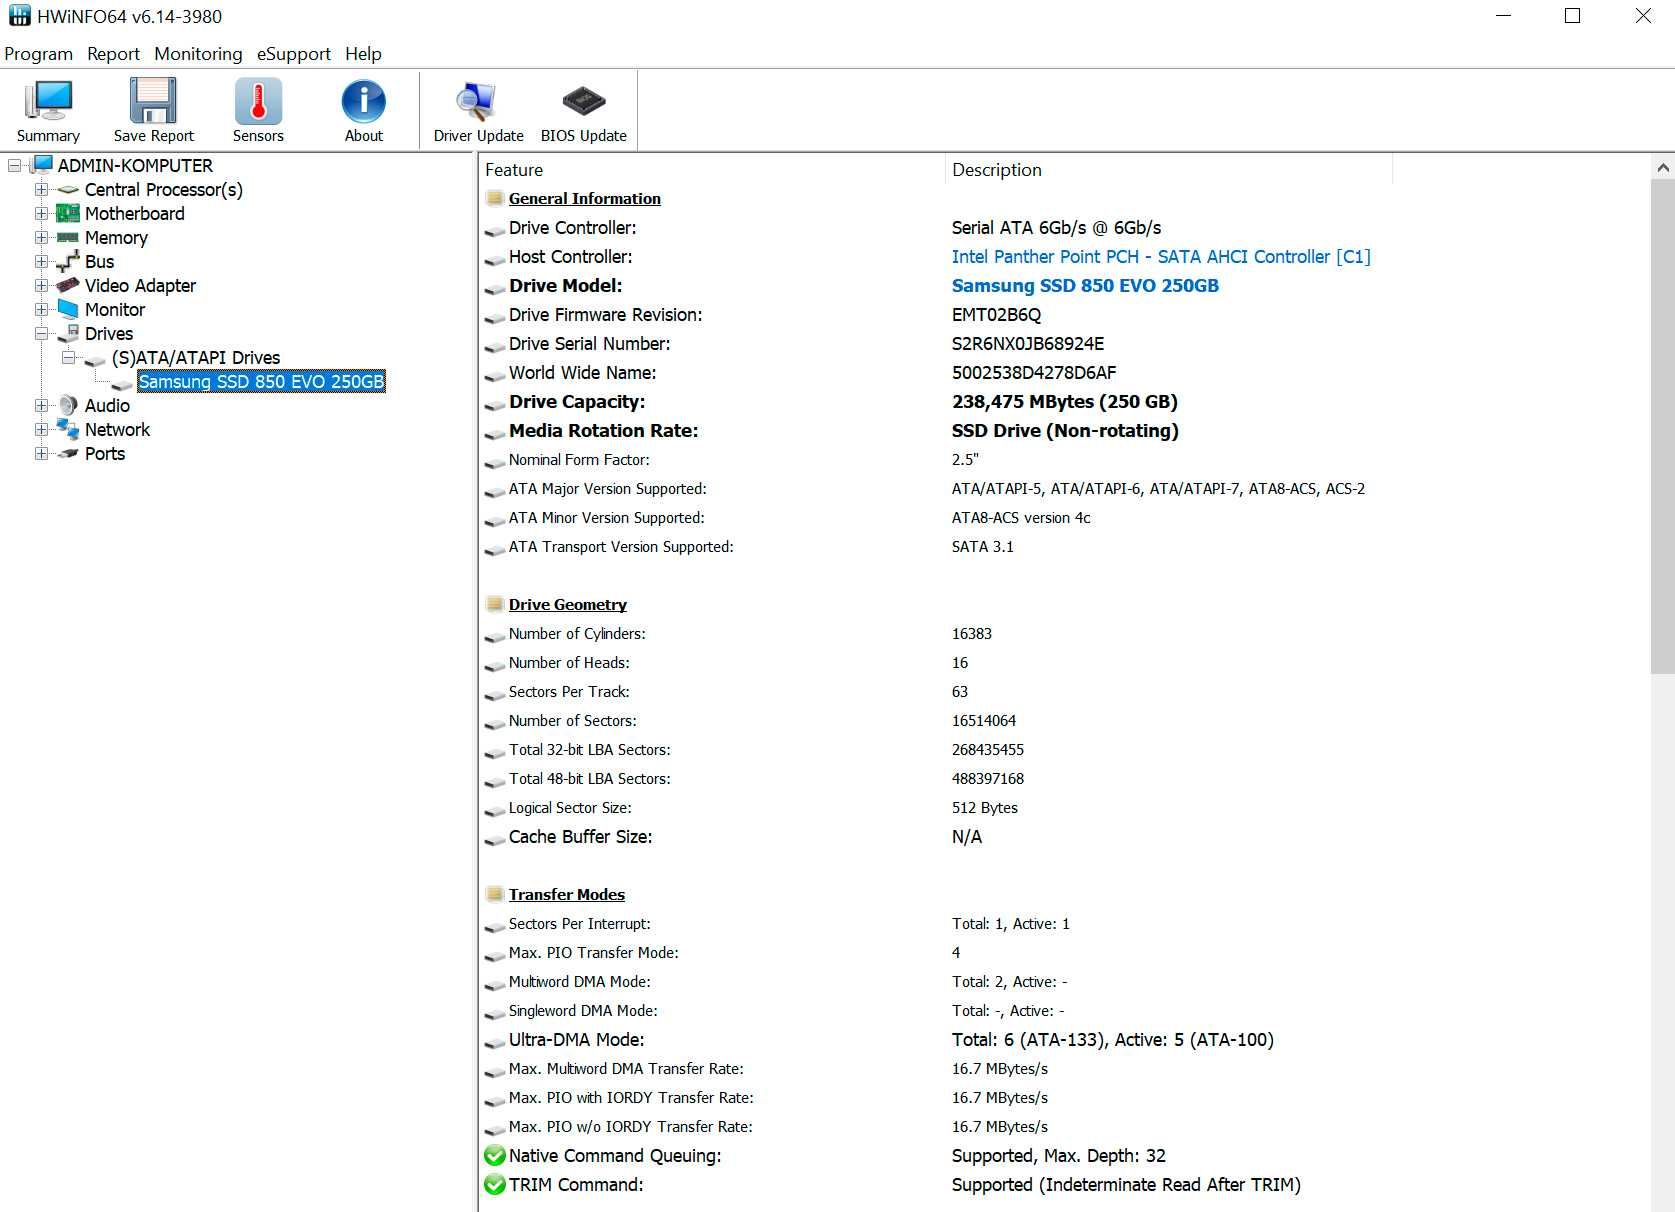1675x1212 pixels.
Task: Open the Program menu
Action: click(x=39, y=54)
